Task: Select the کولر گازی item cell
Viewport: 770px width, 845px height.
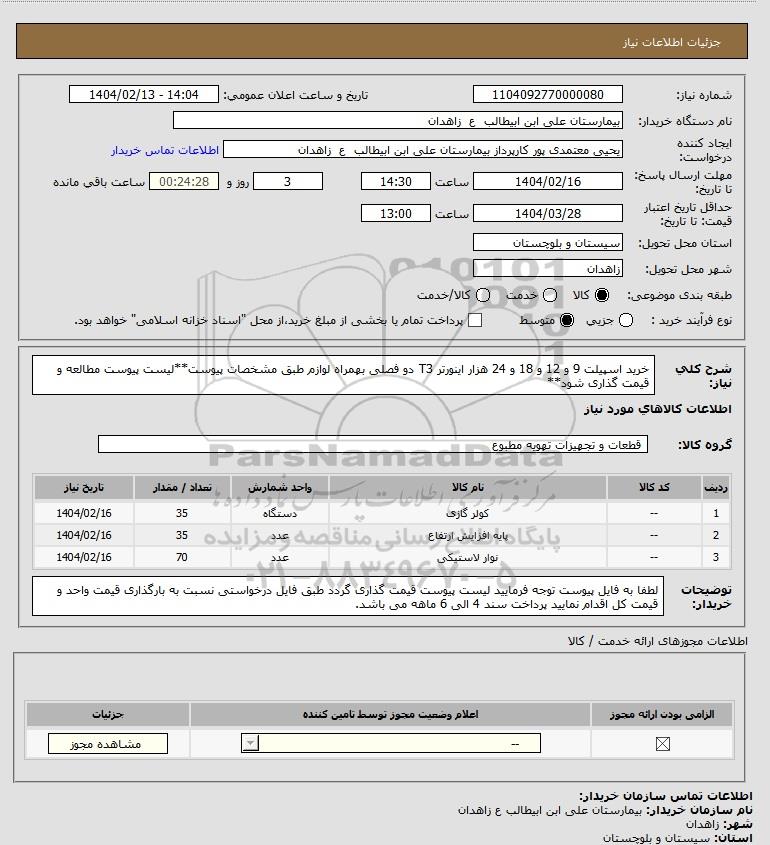Action: [x=468, y=514]
